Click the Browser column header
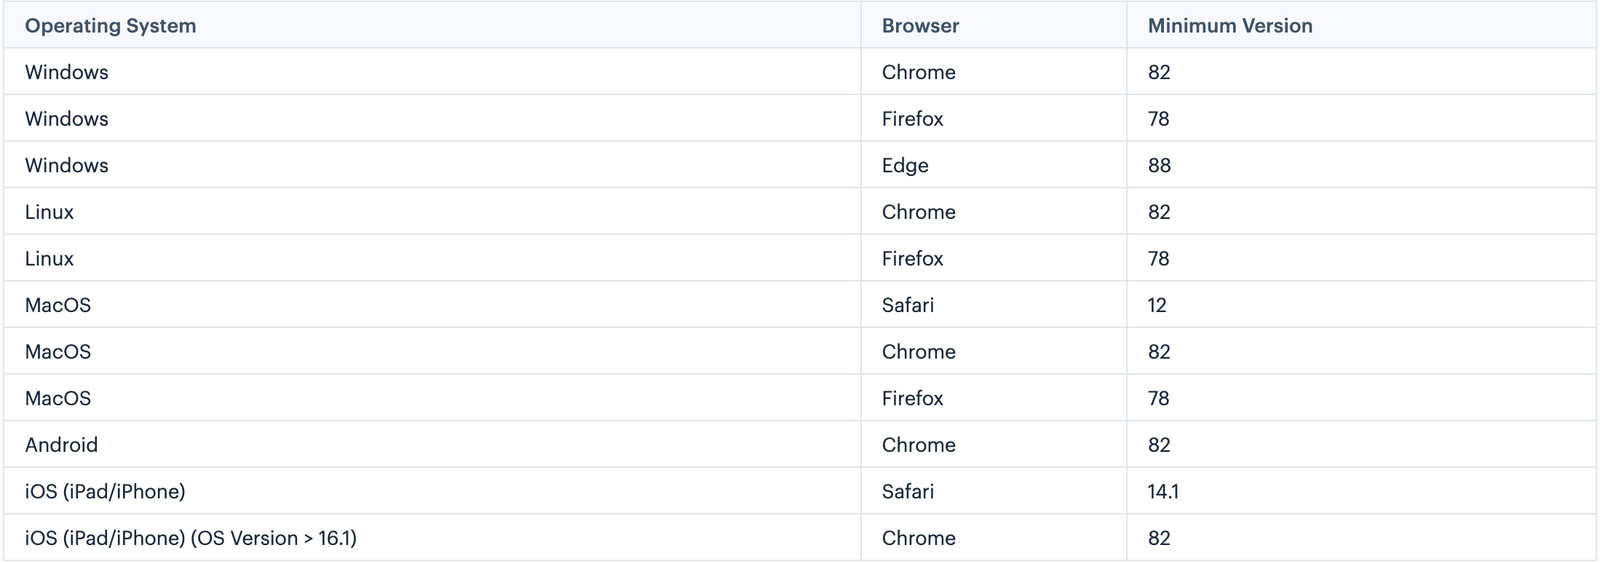Image resolution: width=1600 pixels, height=563 pixels. 920,26
